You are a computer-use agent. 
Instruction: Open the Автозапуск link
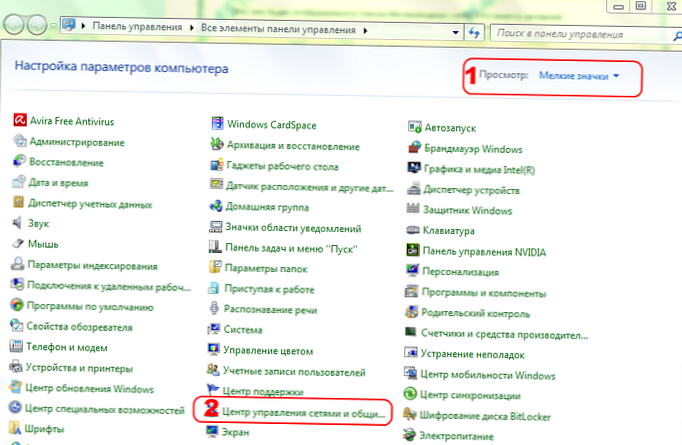pos(450,128)
